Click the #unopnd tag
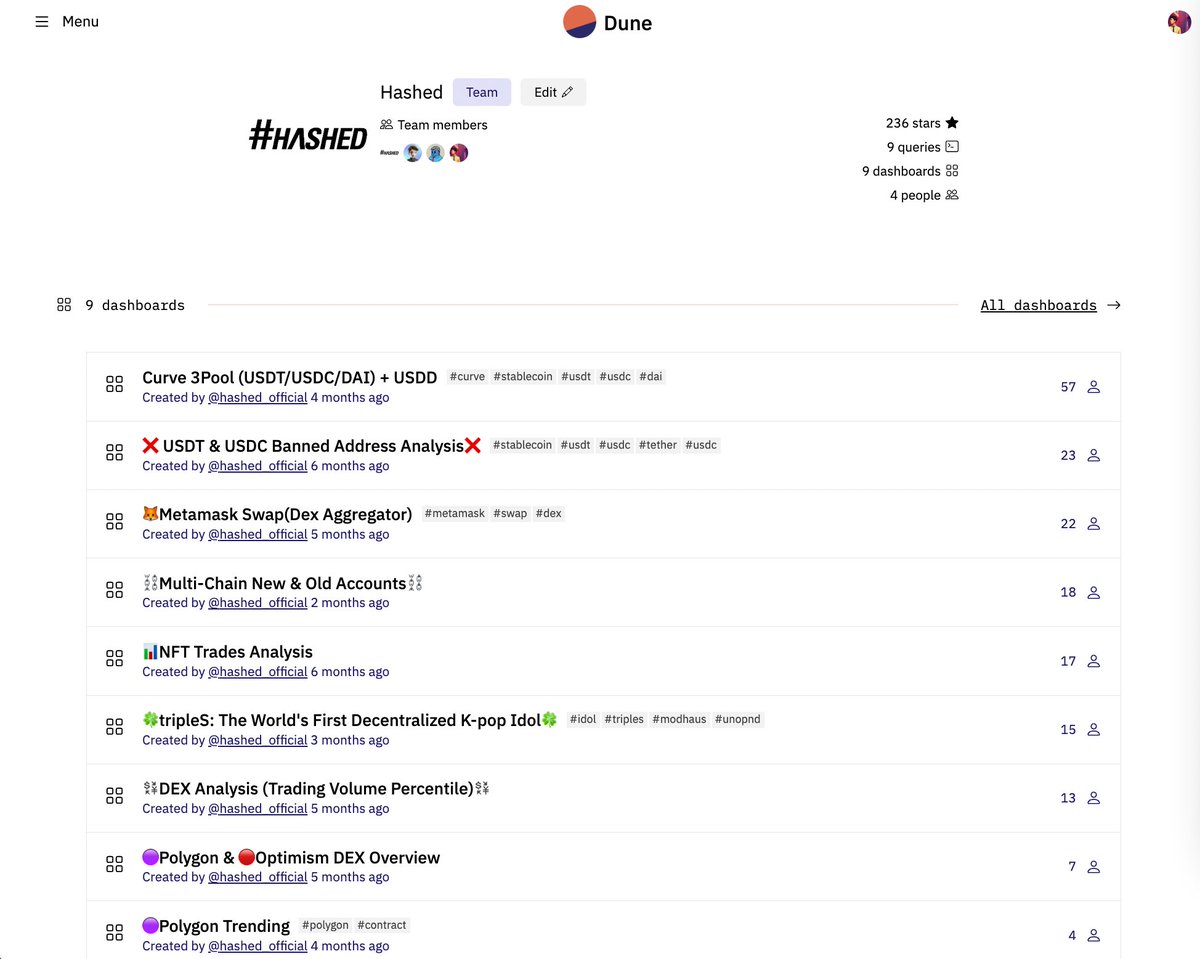The width and height of the screenshot is (1200, 959). (x=738, y=720)
